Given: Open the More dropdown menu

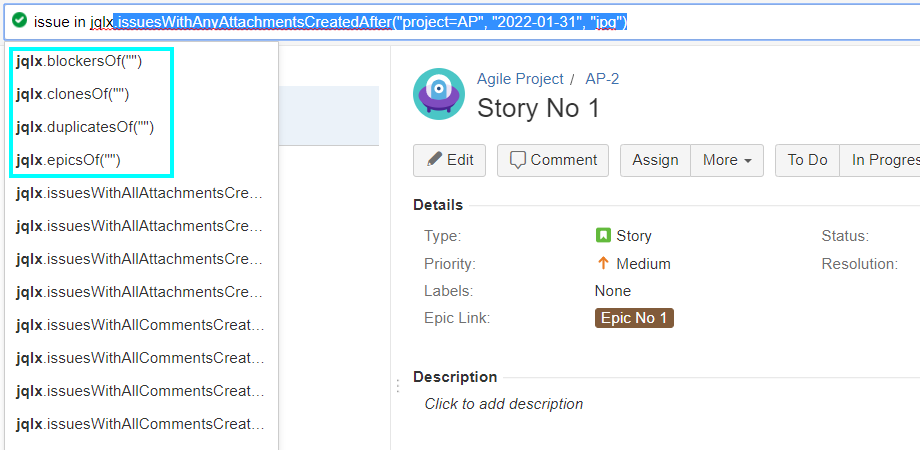Looking at the screenshot, I should (727, 160).
